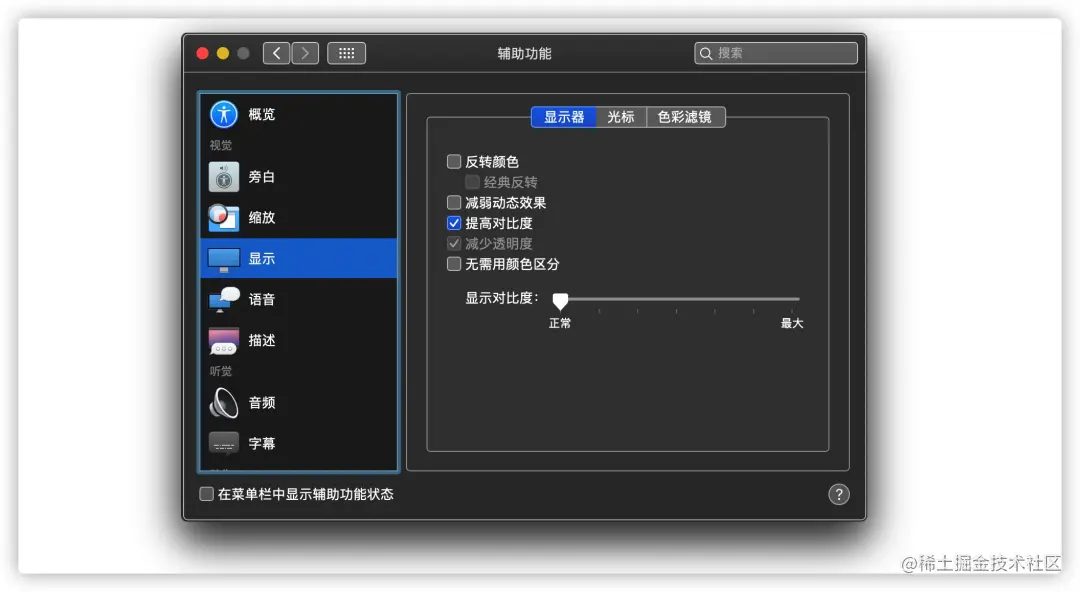Screen dimensions: 1080x592
Task: Click inside the search field
Action: [775, 53]
